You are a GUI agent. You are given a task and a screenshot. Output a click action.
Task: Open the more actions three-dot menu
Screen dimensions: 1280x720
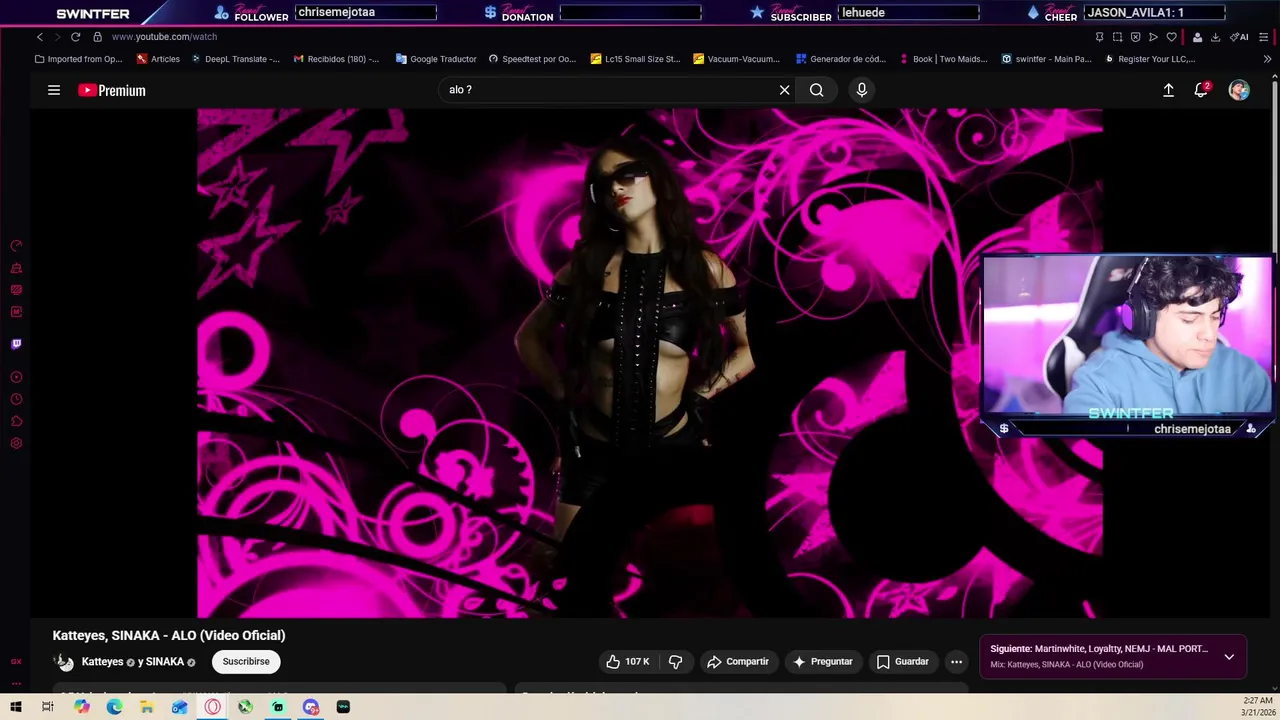[x=956, y=661]
